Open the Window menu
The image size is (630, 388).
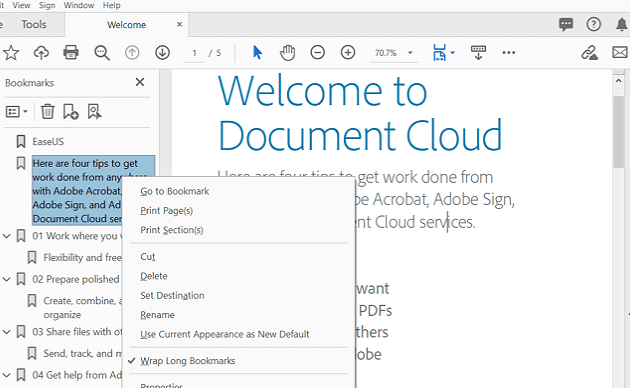coord(79,5)
